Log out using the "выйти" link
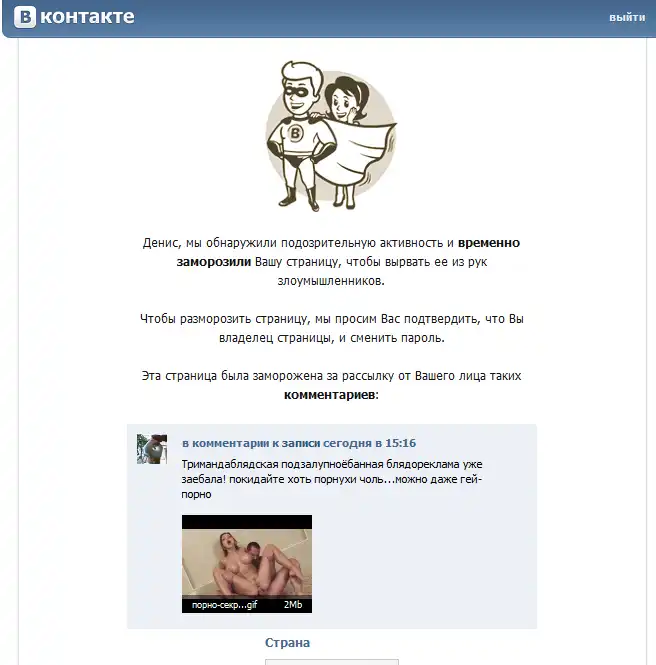The height and width of the screenshot is (665, 656). tap(627, 17)
